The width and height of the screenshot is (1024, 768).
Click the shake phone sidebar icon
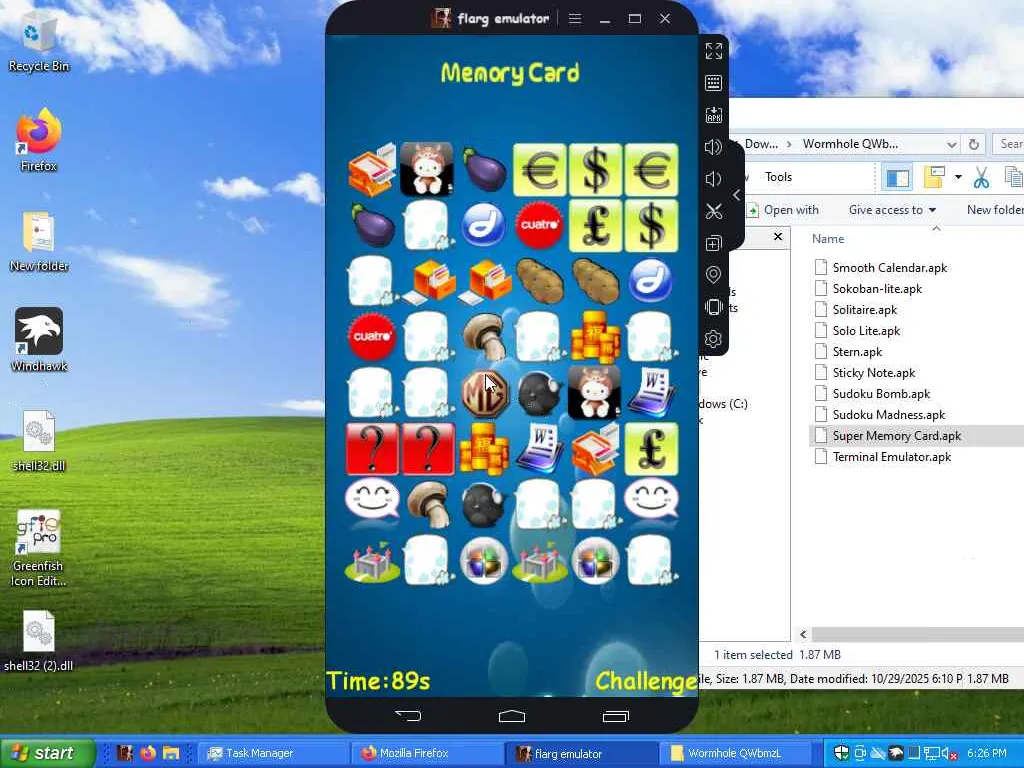click(713, 307)
